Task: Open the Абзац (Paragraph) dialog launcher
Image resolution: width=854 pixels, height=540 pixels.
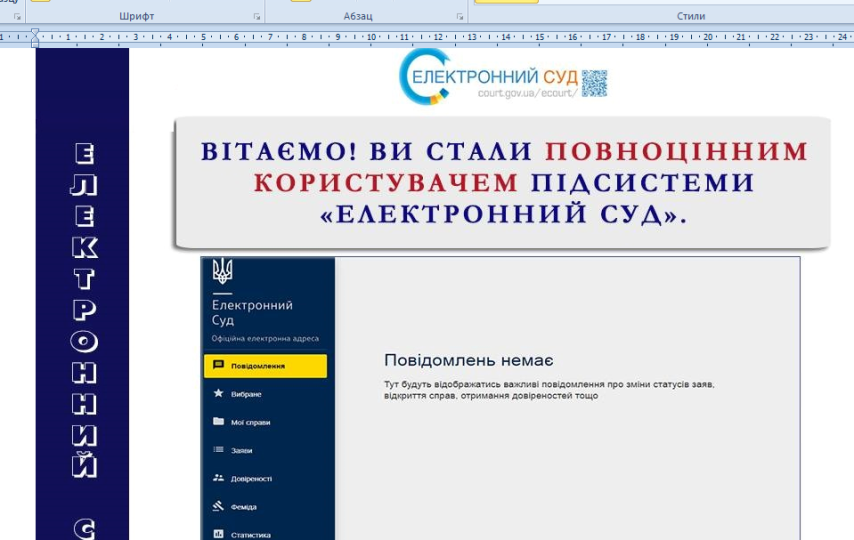Action: coord(460,17)
